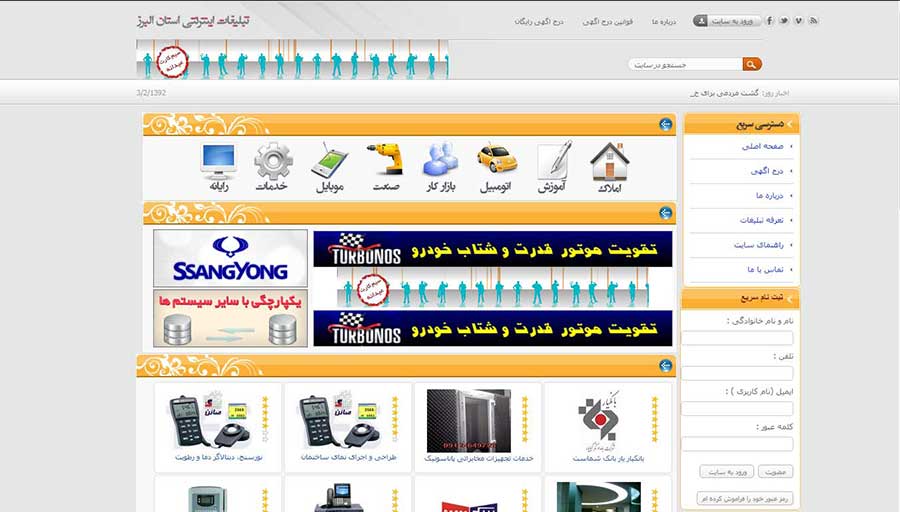Focus the جستجو در سایت search field
The height and width of the screenshot is (512, 900).
click(x=686, y=64)
